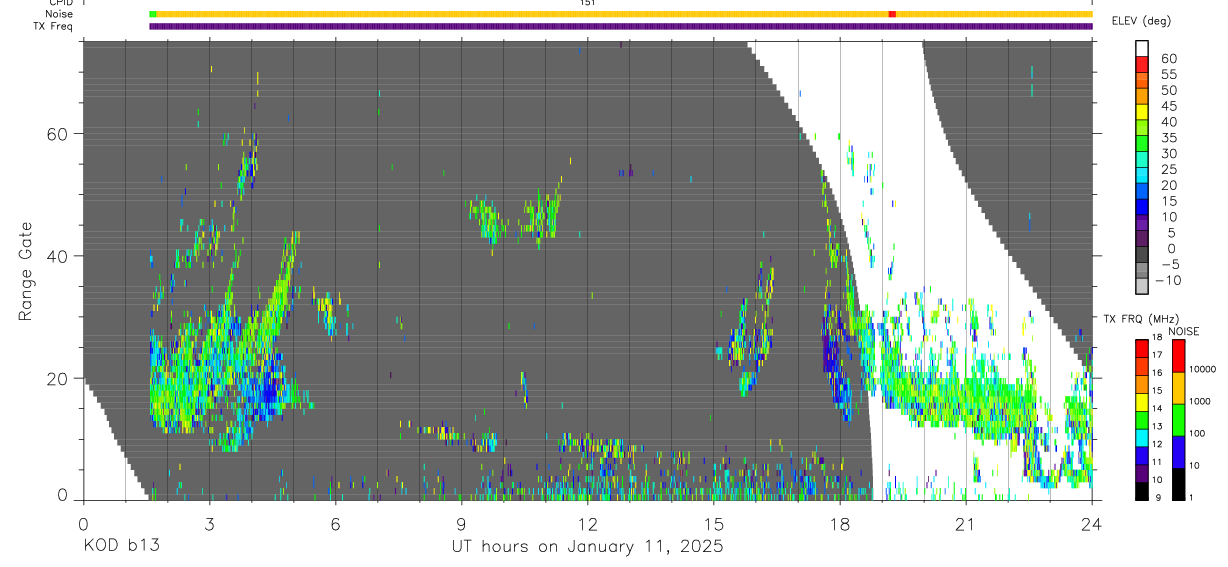The image size is (1228, 567).
Task: Click the 151 CPID value at top
Action: (588, 3)
